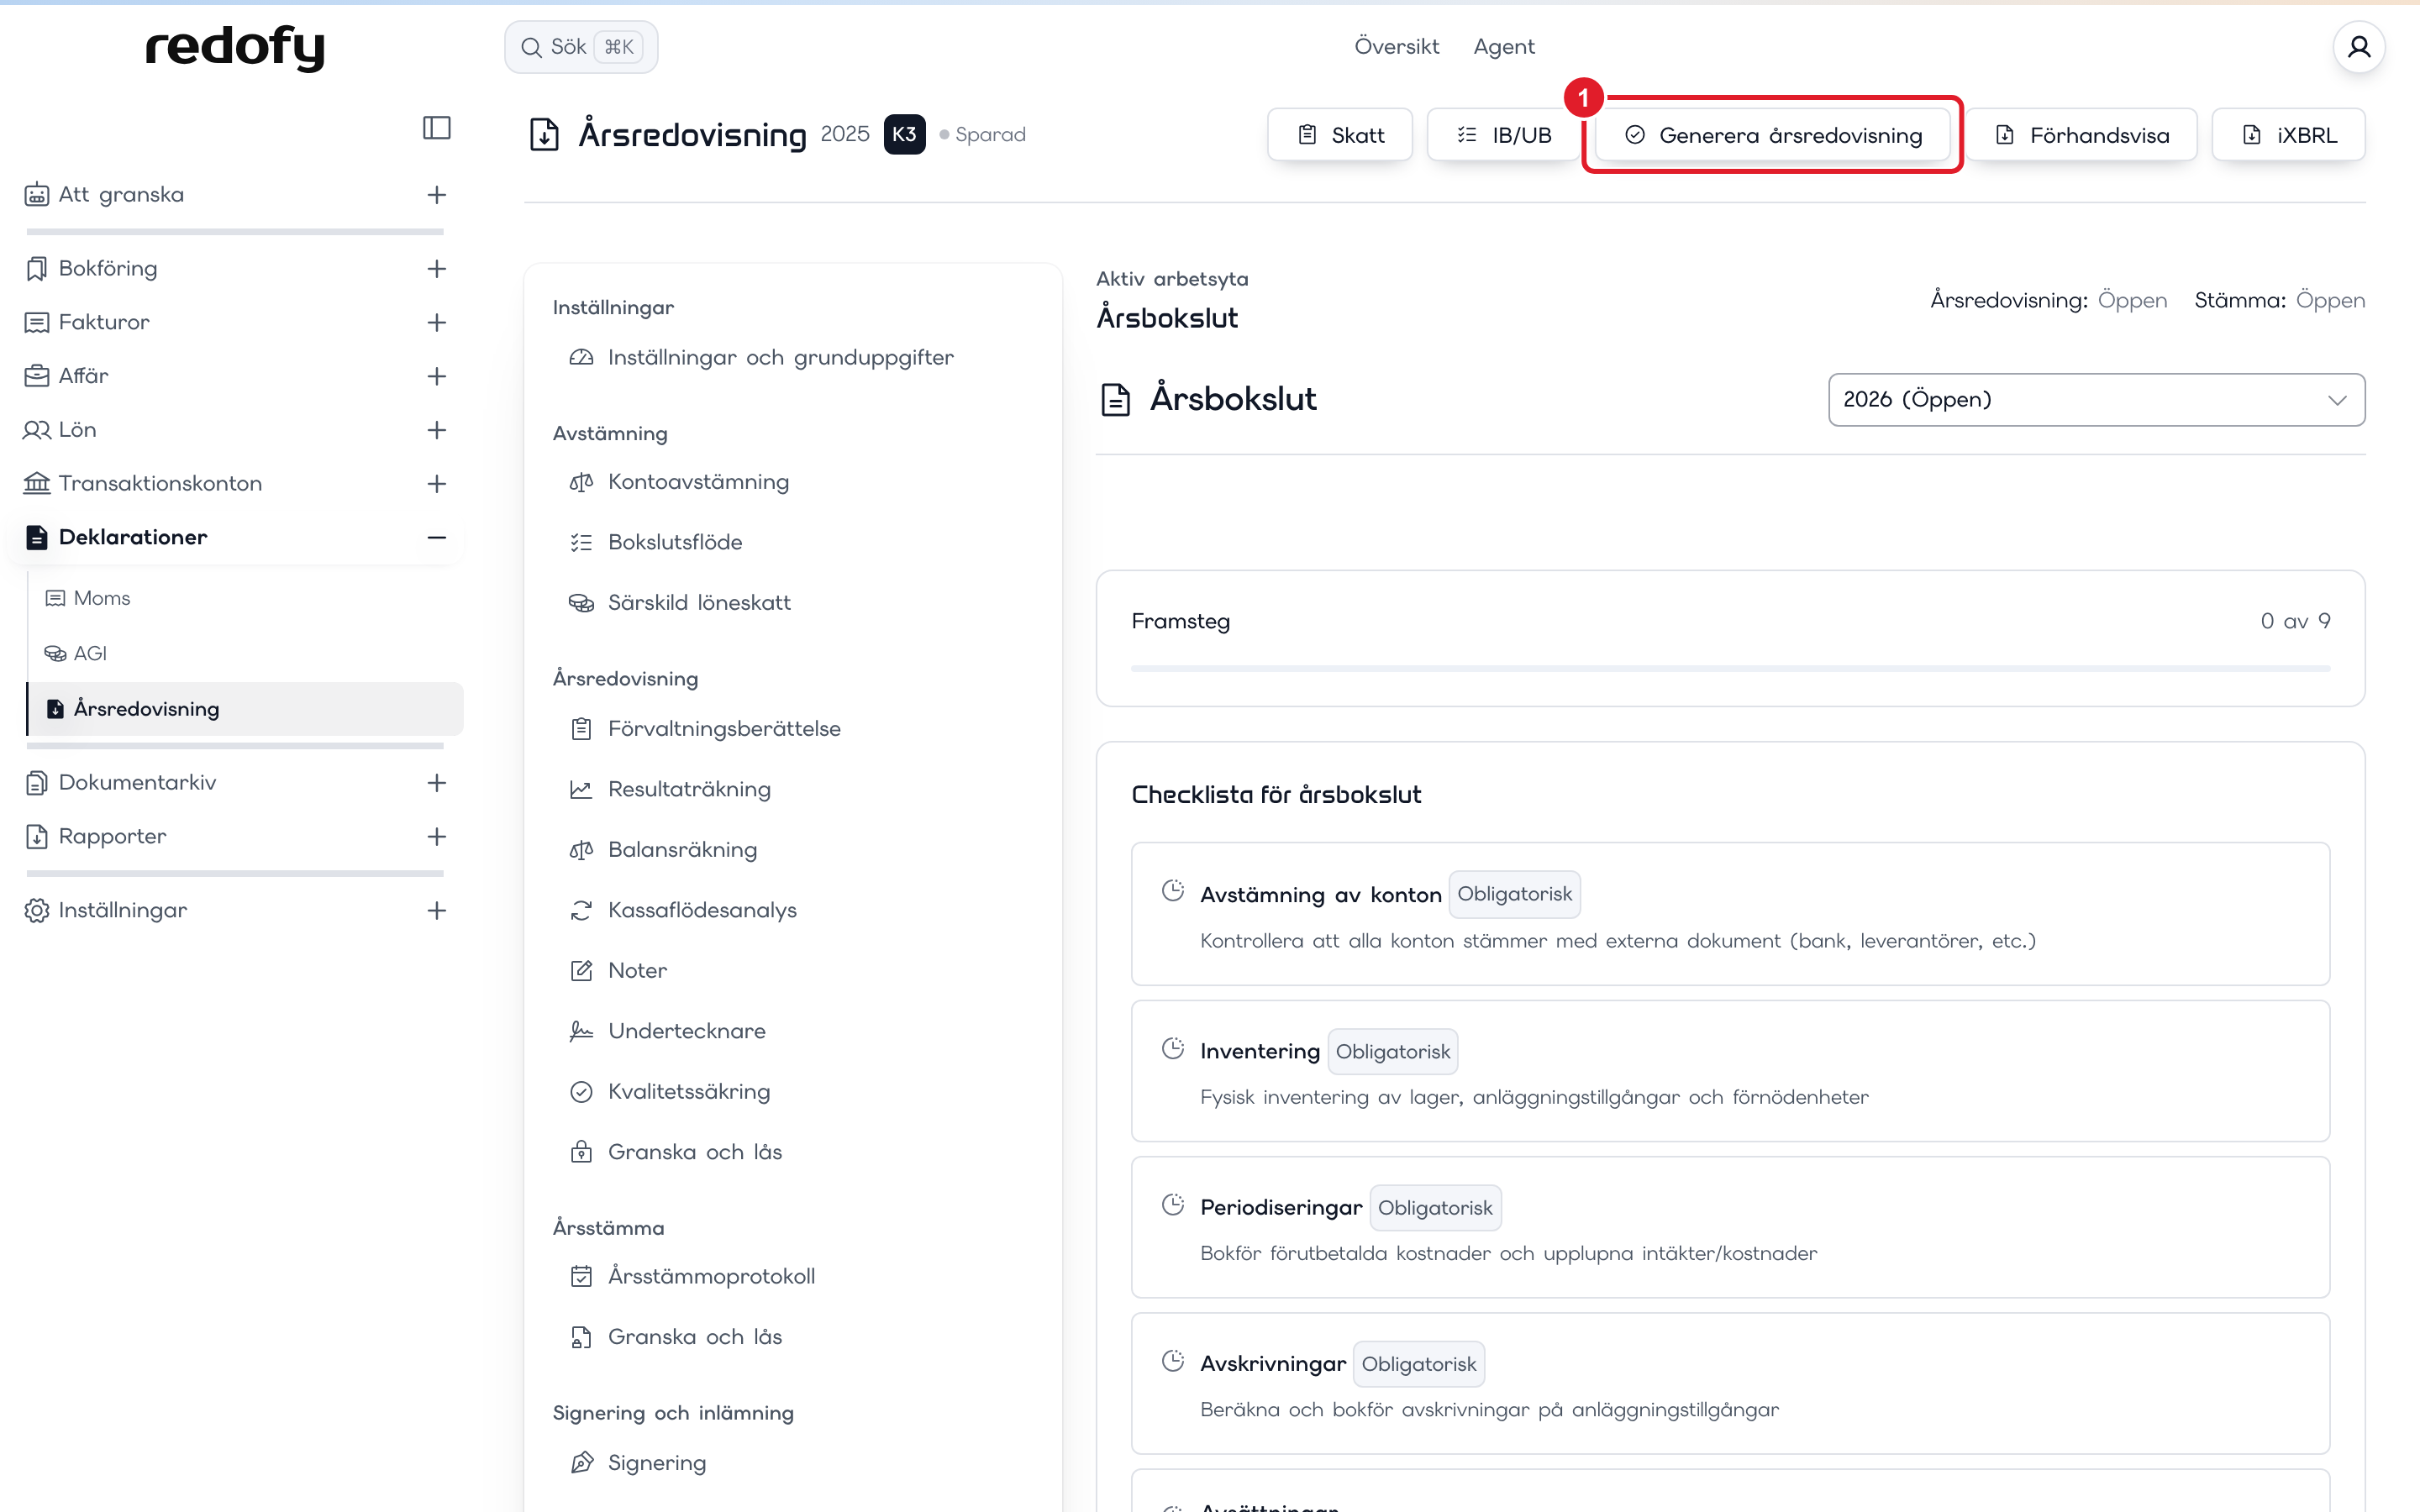Expand the Att granska section

[x=436, y=195]
